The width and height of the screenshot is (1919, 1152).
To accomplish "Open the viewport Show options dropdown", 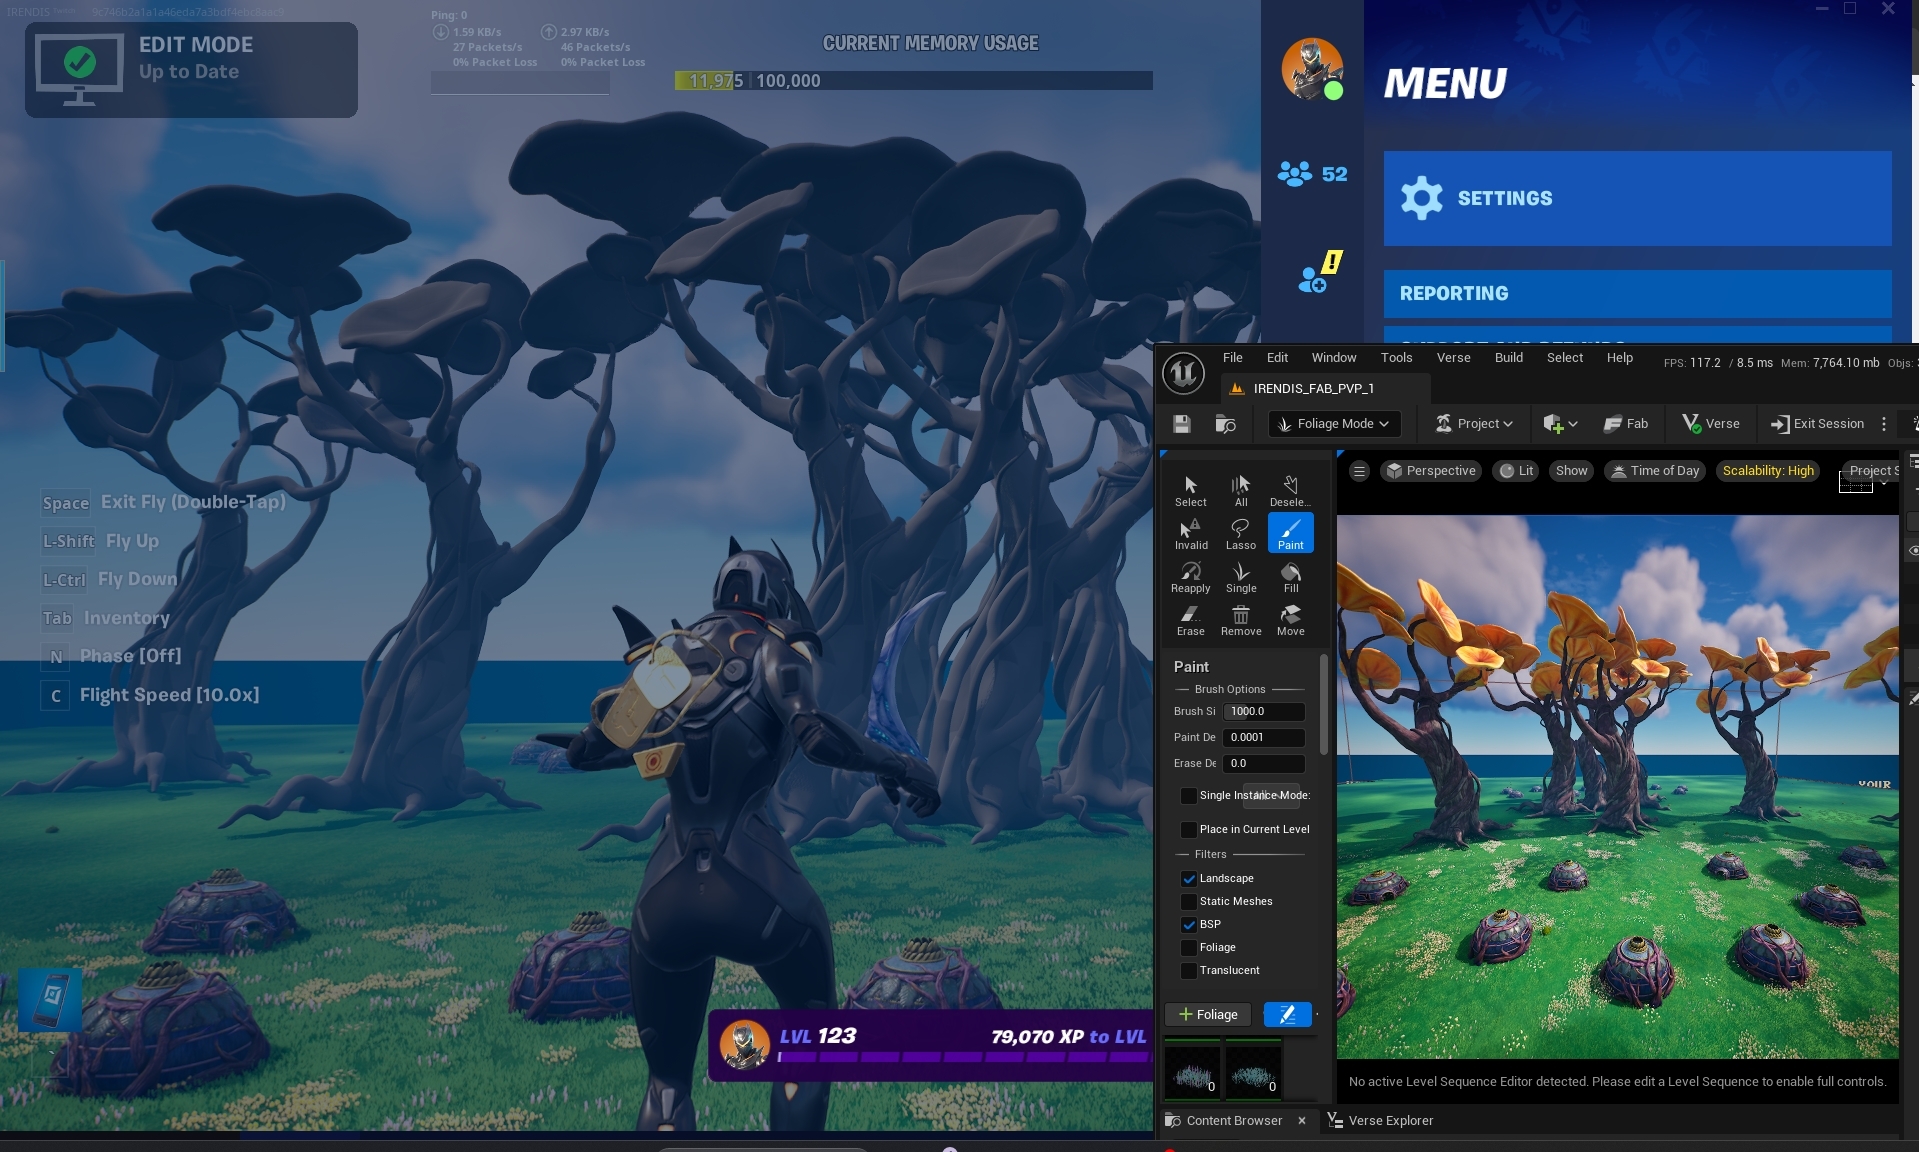I will pos(1571,471).
